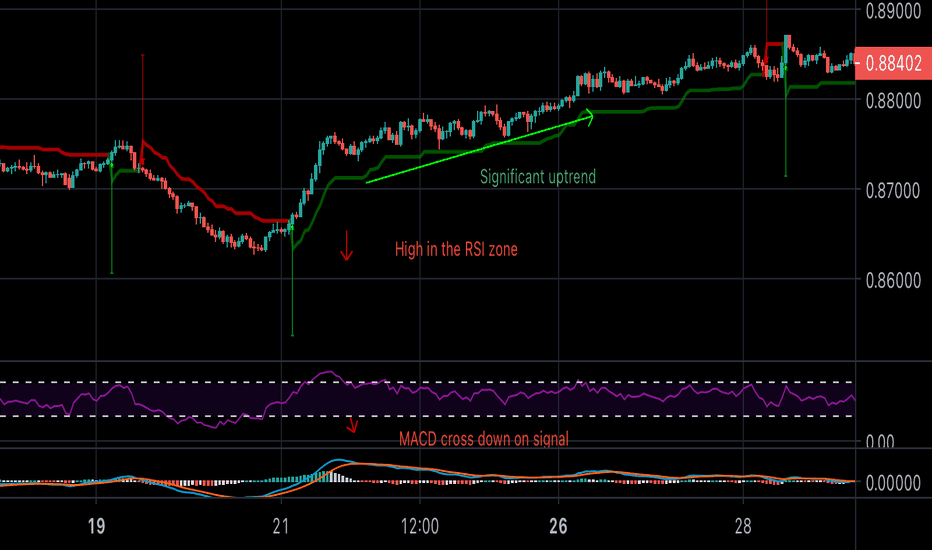
Task: Click the green uptrend arrow line's arrowhead
Action: click(588, 117)
